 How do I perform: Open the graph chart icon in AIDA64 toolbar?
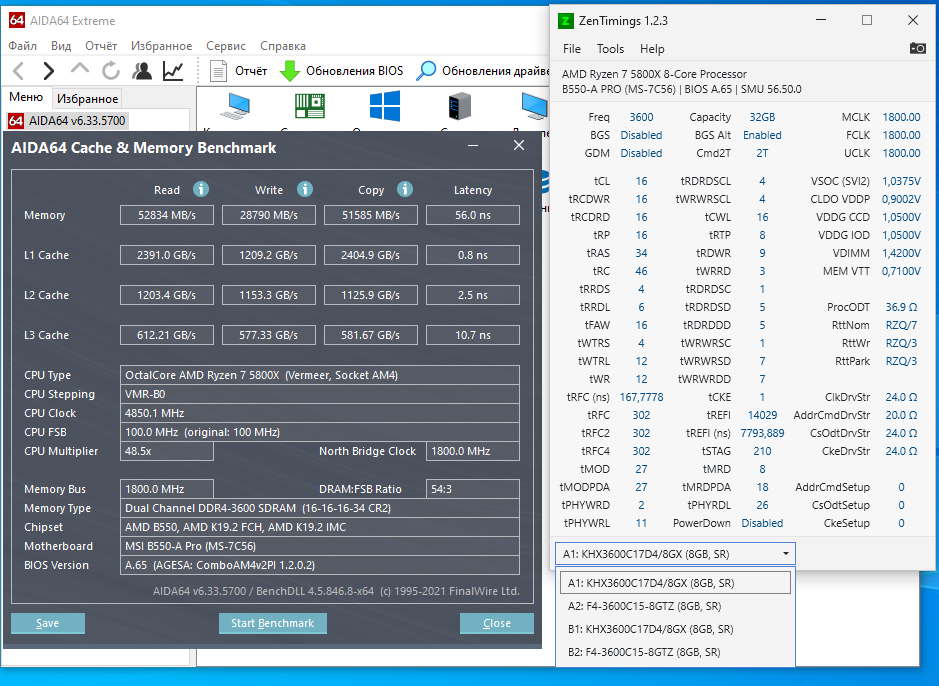[x=173, y=71]
